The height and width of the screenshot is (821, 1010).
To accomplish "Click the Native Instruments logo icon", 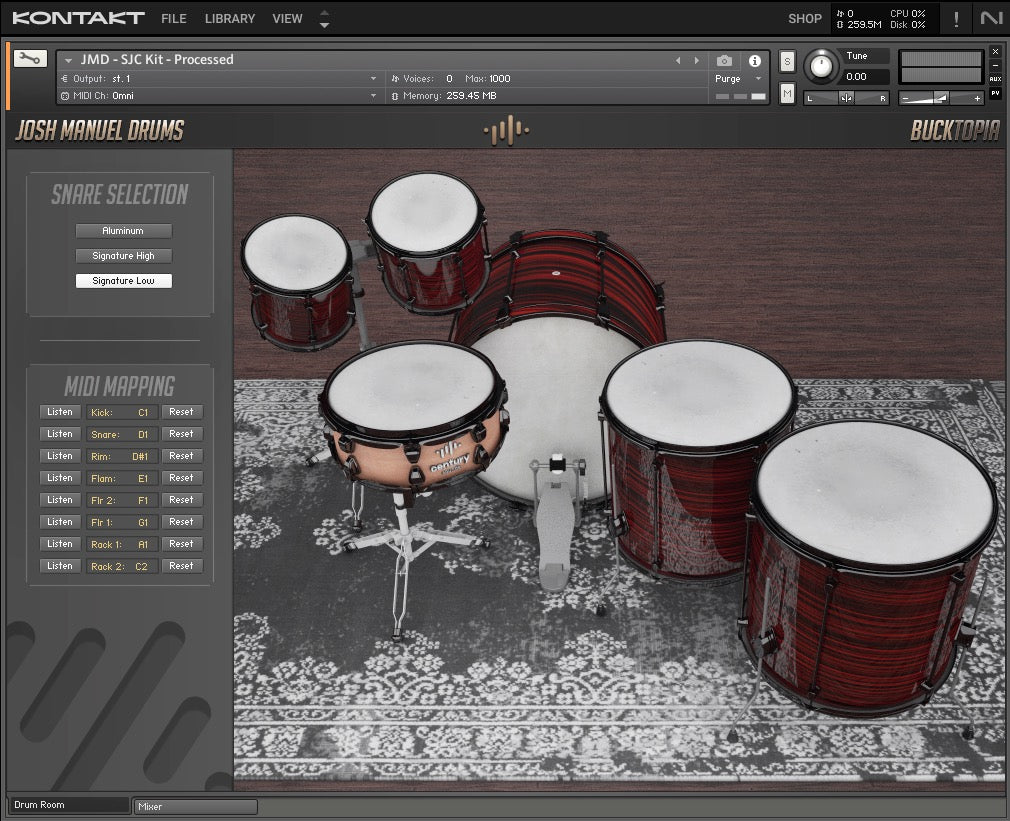I will point(990,18).
